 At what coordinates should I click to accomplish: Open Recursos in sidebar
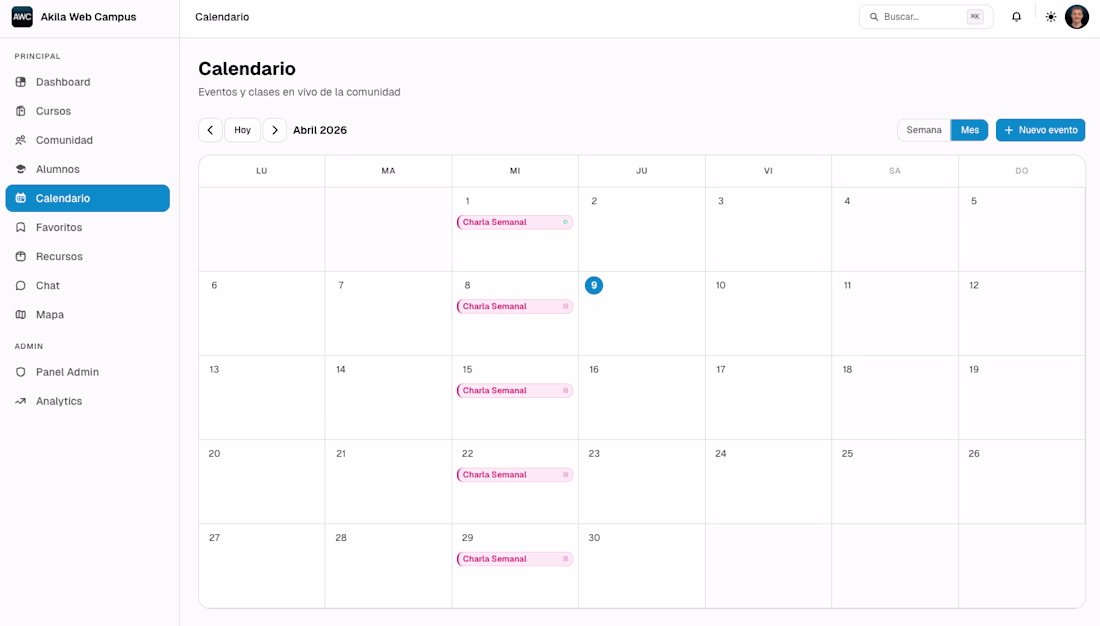pos(59,256)
